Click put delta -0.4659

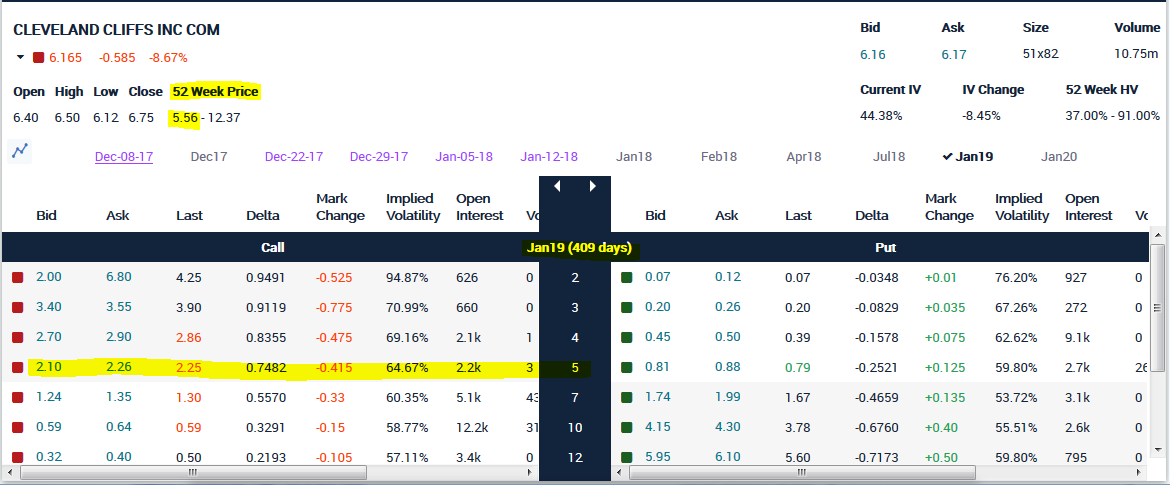pyautogui.click(x=877, y=398)
